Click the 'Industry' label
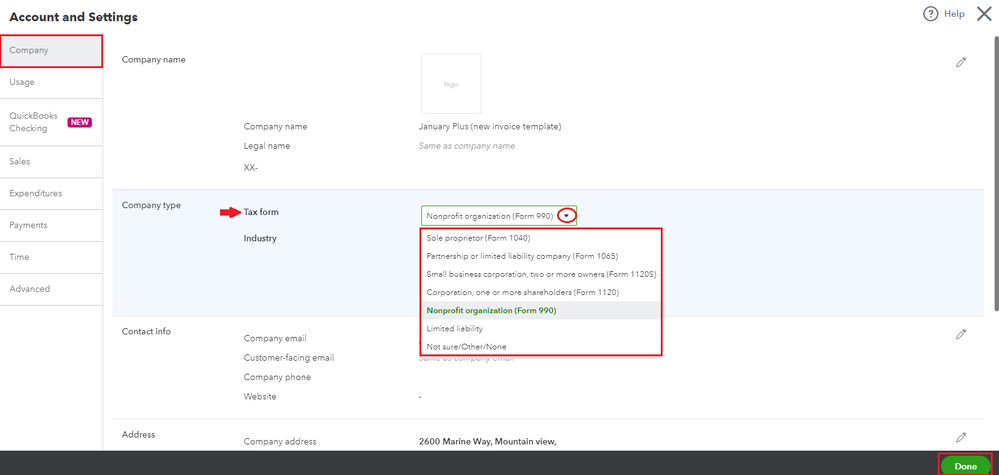The width and height of the screenshot is (999, 475). click(x=260, y=238)
